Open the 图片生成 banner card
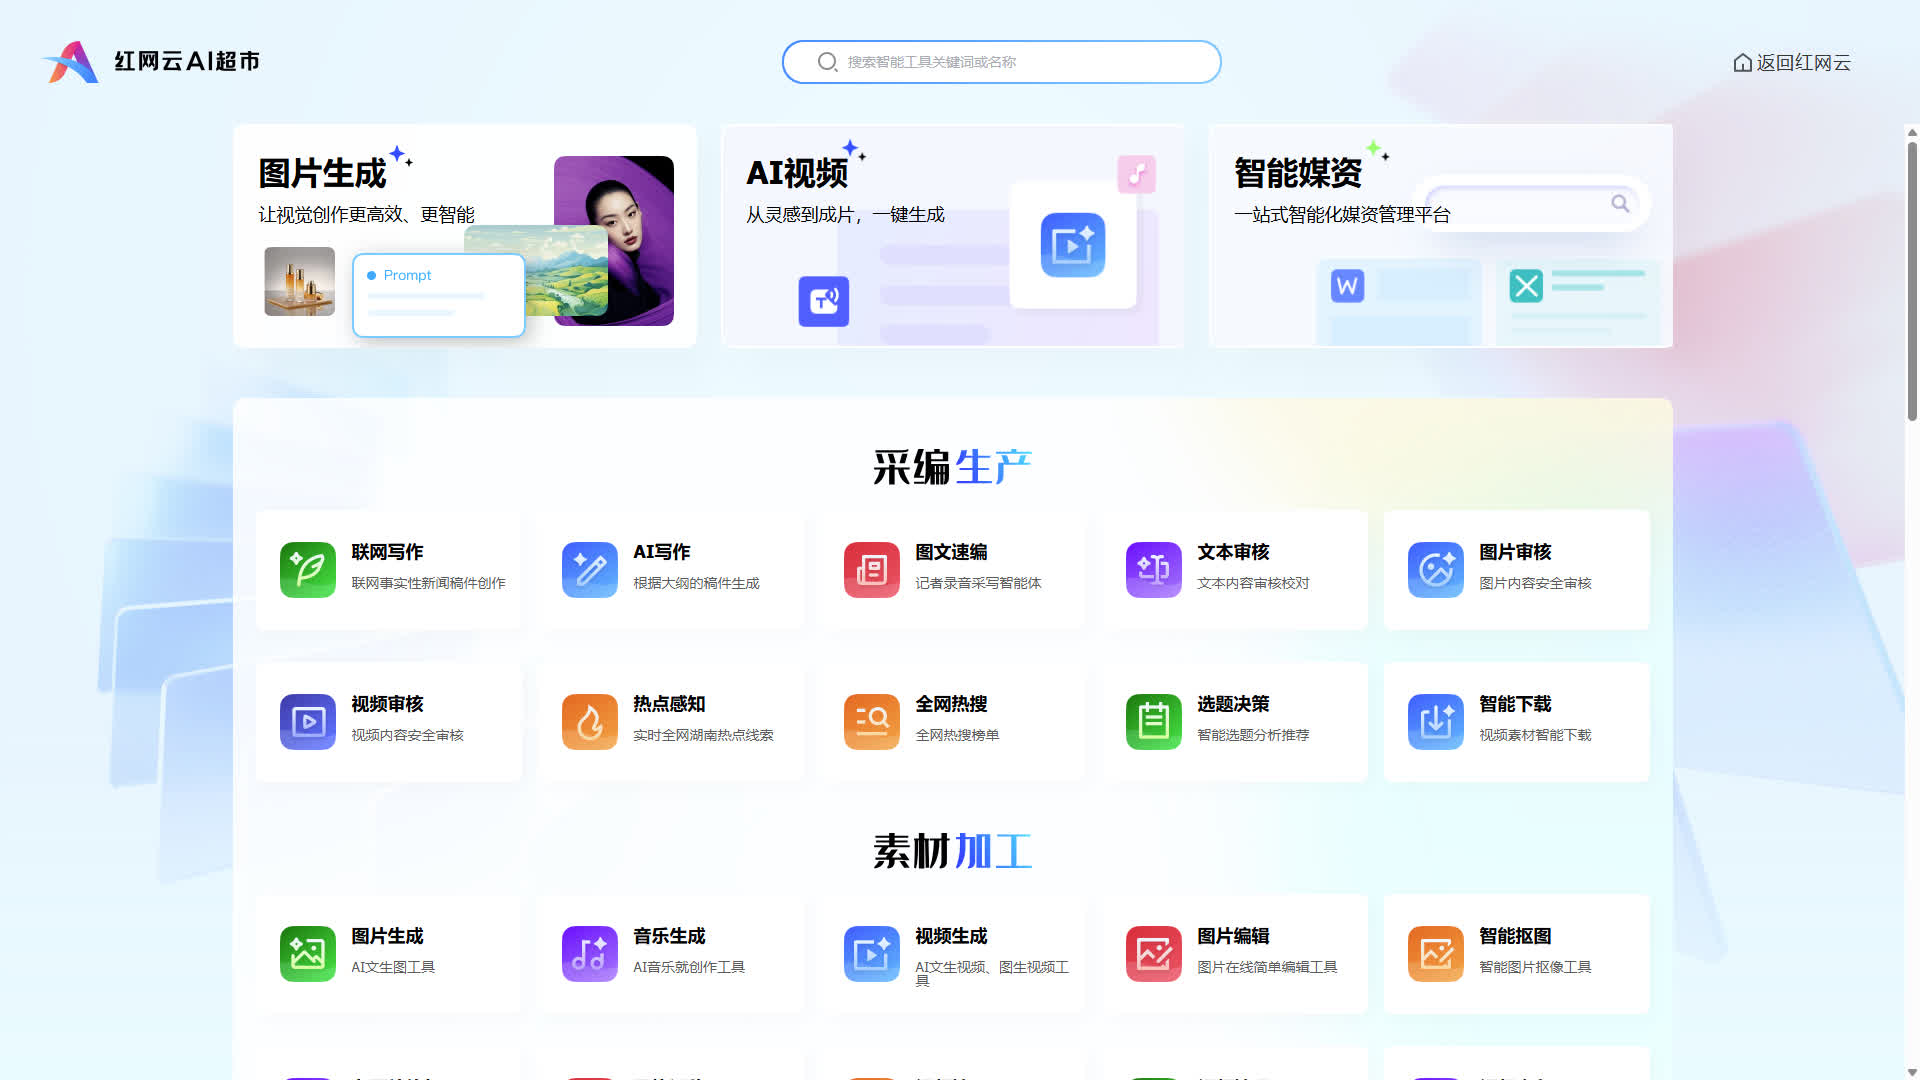Image resolution: width=1920 pixels, height=1080 pixels. (x=465, y=236)
